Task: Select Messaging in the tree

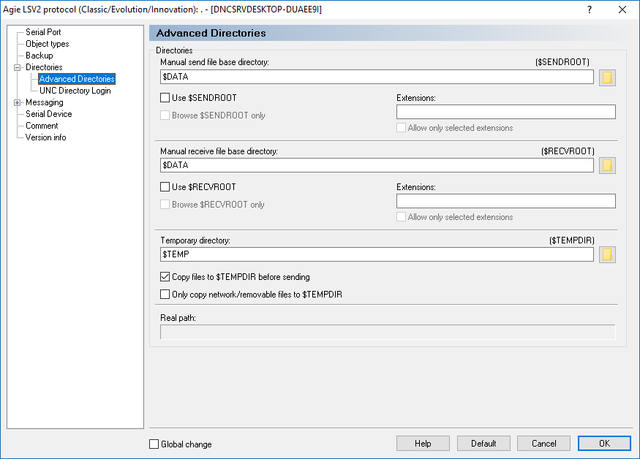Action: [x=44, y=102]
